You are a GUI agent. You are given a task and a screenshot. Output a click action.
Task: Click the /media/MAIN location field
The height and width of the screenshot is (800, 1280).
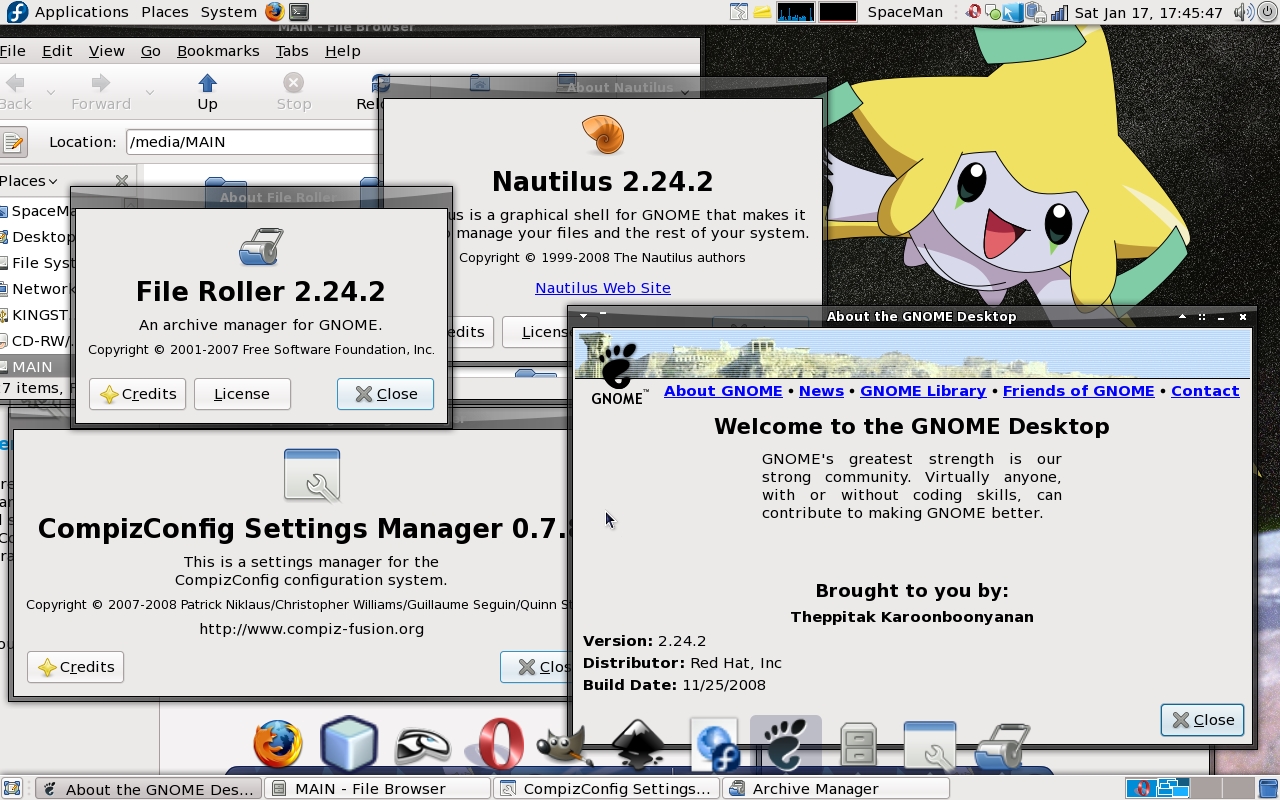(252, 142)
